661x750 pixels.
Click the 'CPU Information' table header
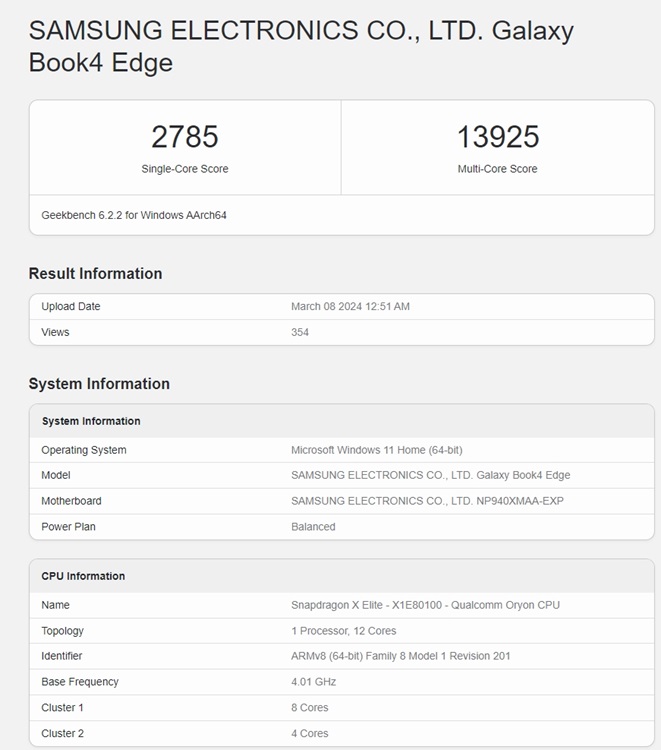[83, 576]
